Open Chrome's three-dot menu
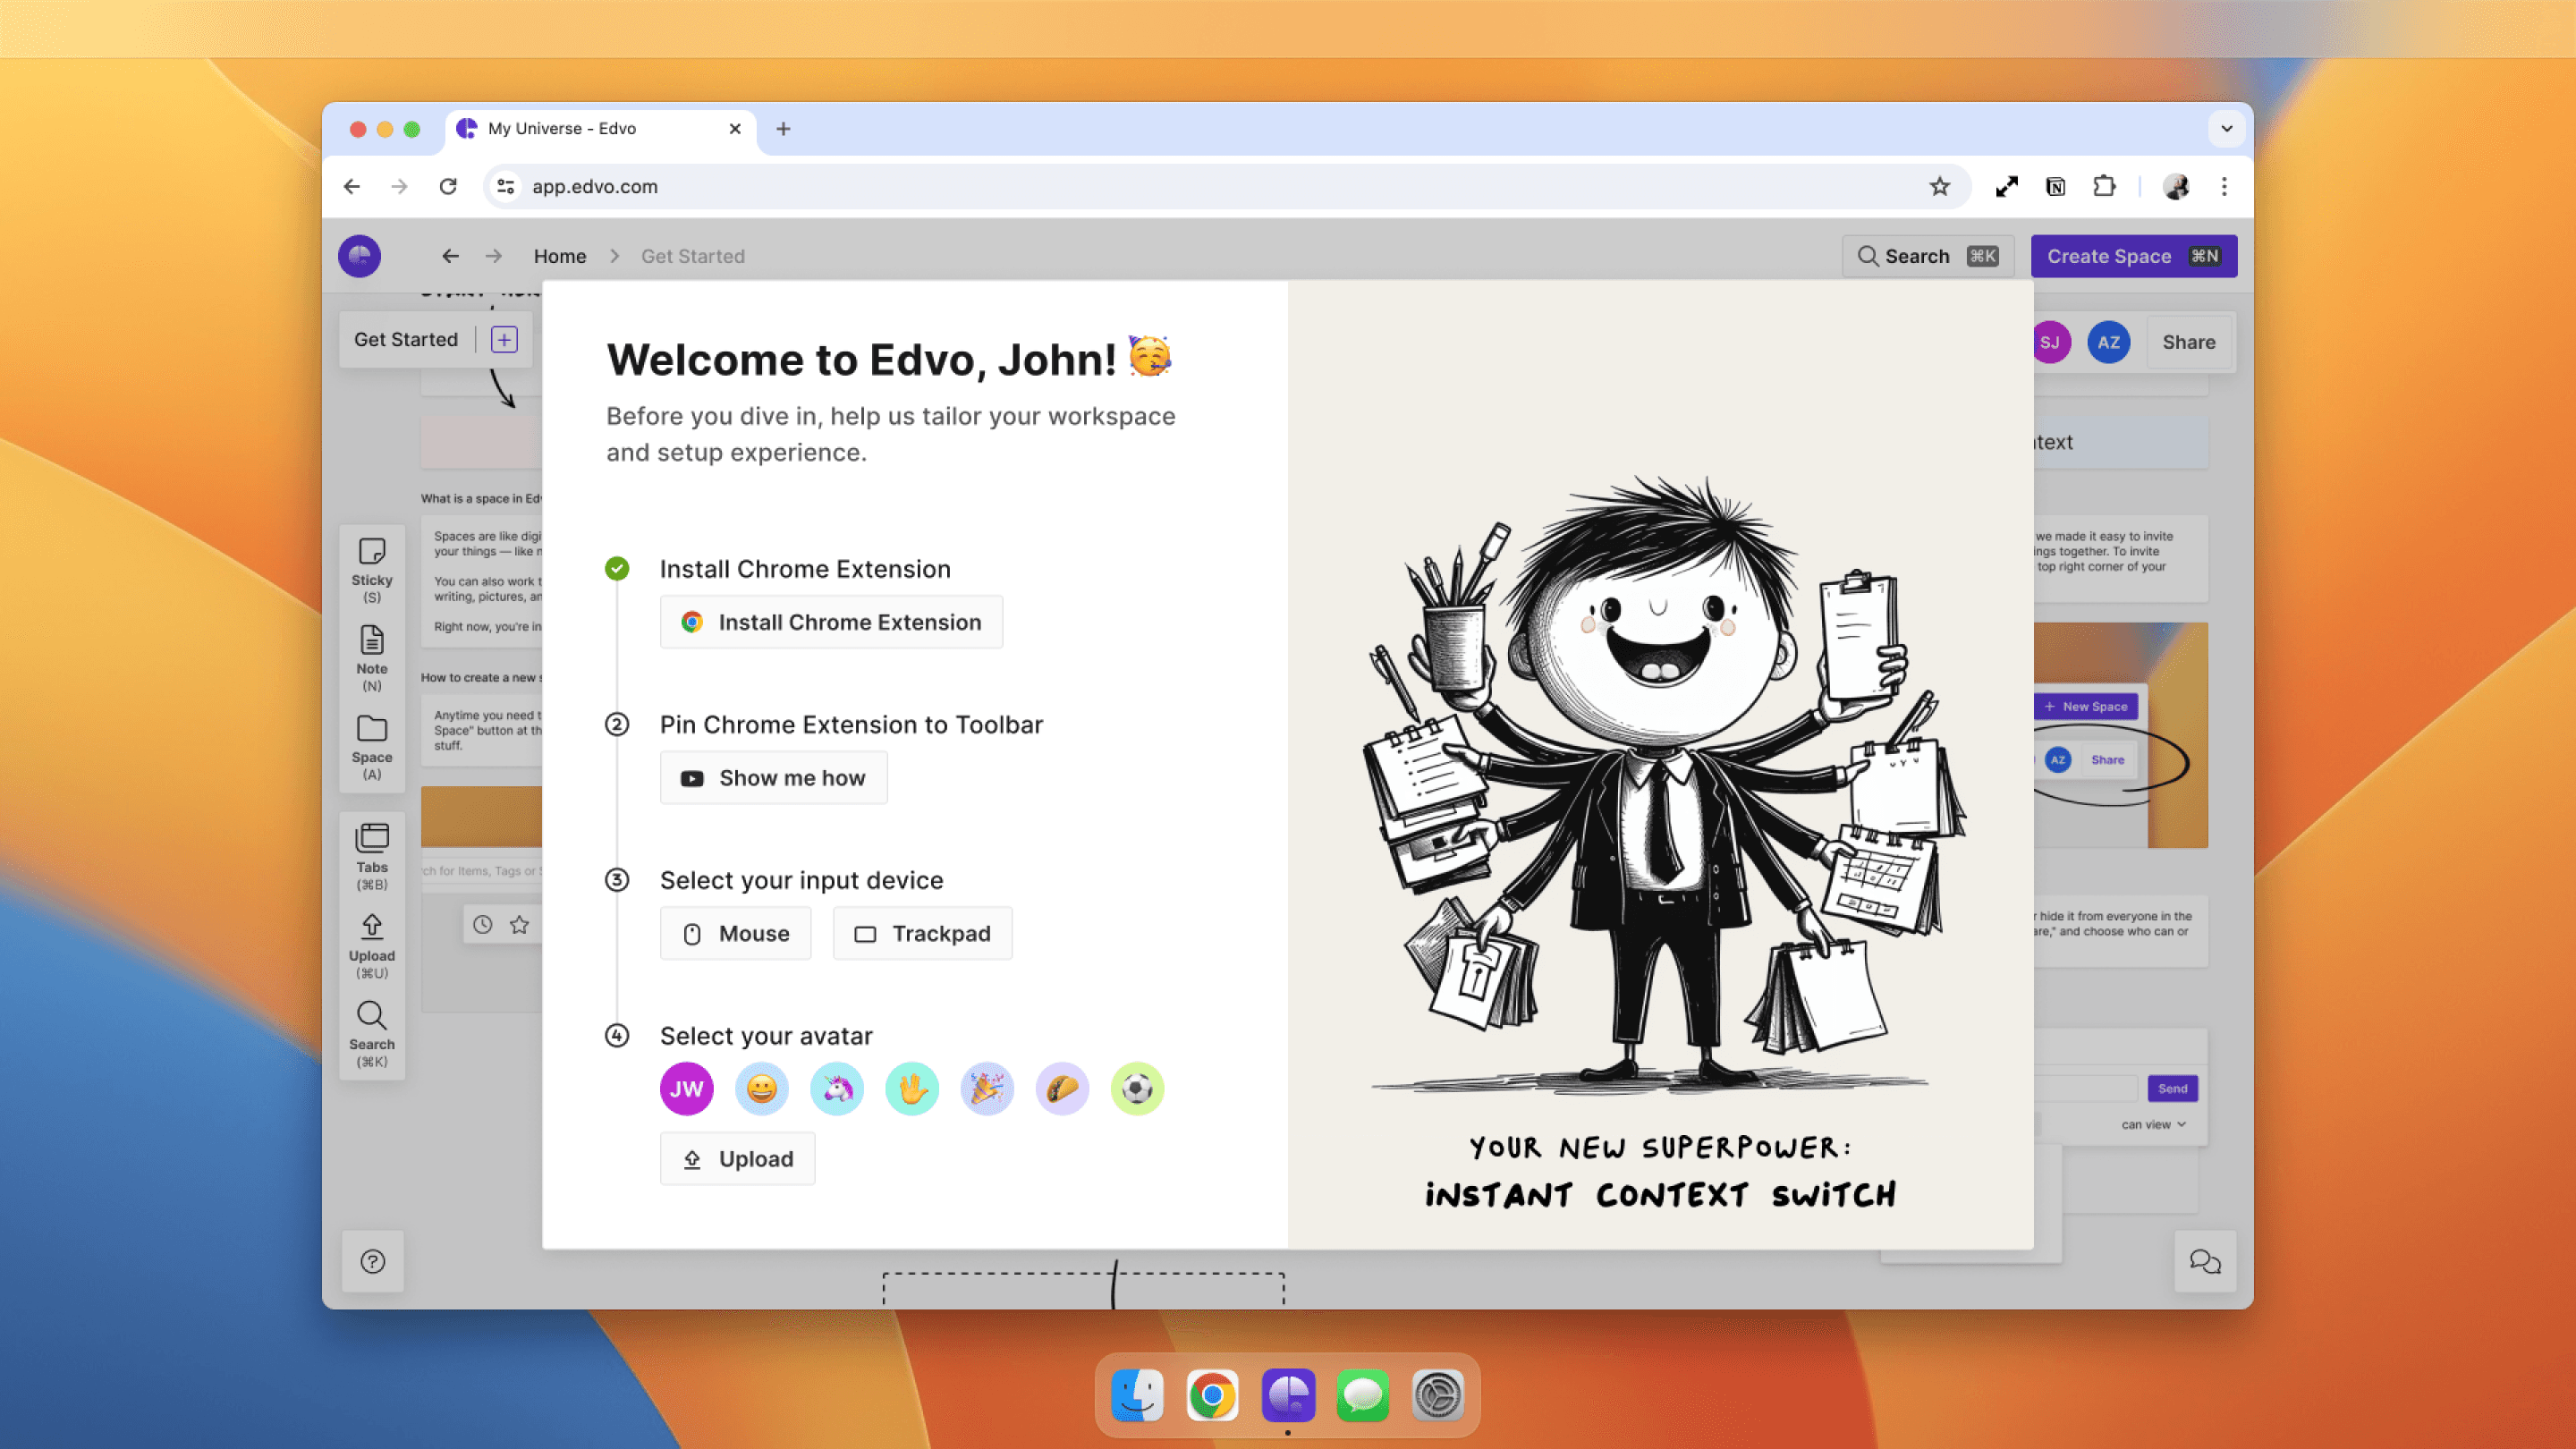 click(2224, 187)
